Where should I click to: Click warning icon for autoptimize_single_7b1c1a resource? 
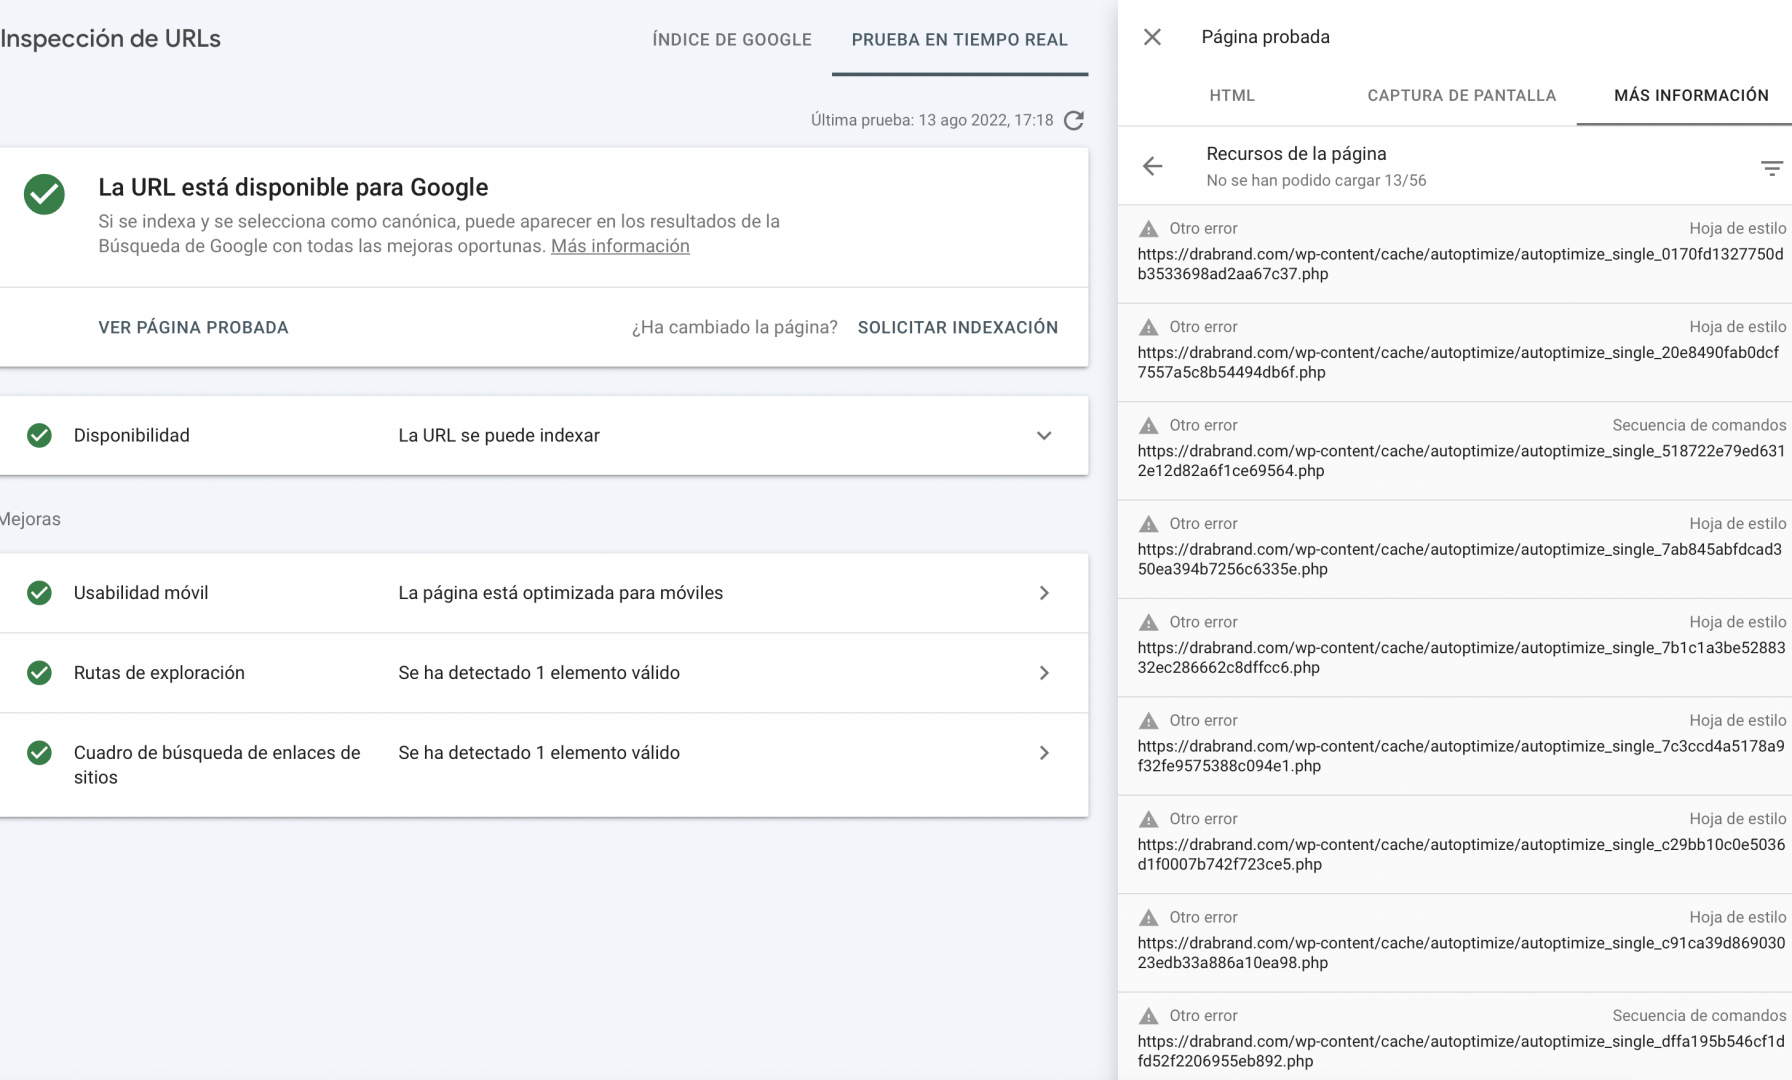1149,622
